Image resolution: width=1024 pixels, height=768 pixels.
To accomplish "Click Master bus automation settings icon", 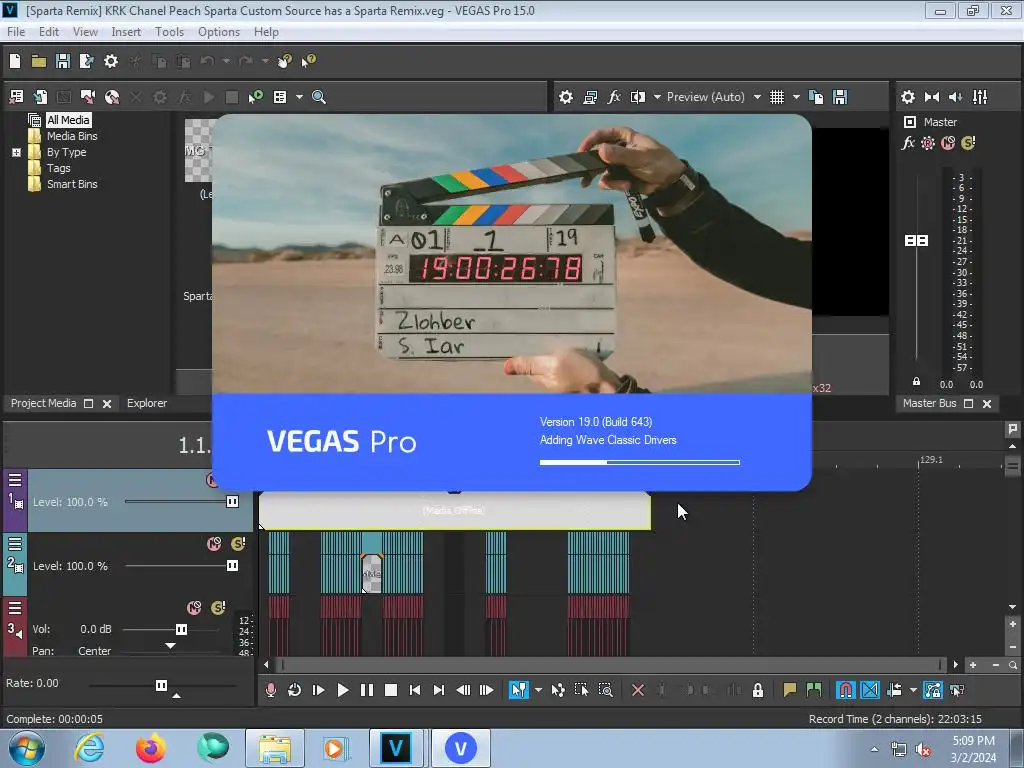I will 928,143.
